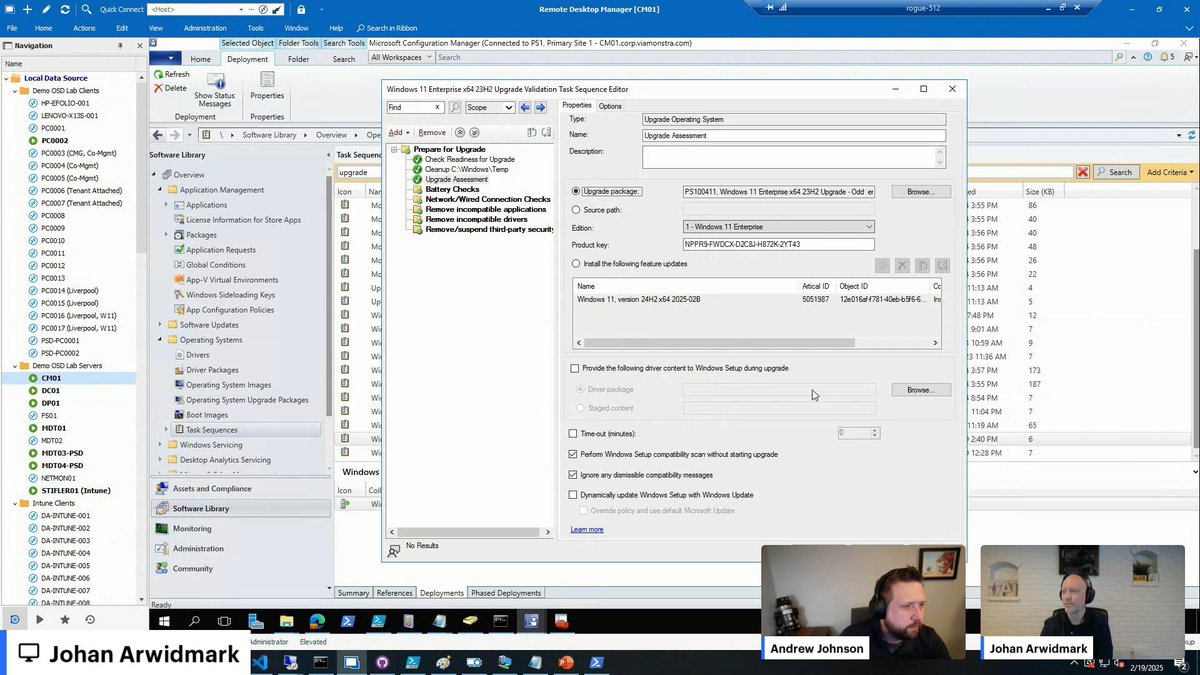Viewport: 1200px width, 675px height.
Task: Click the Description text box
Action: [x=794, y=157]
